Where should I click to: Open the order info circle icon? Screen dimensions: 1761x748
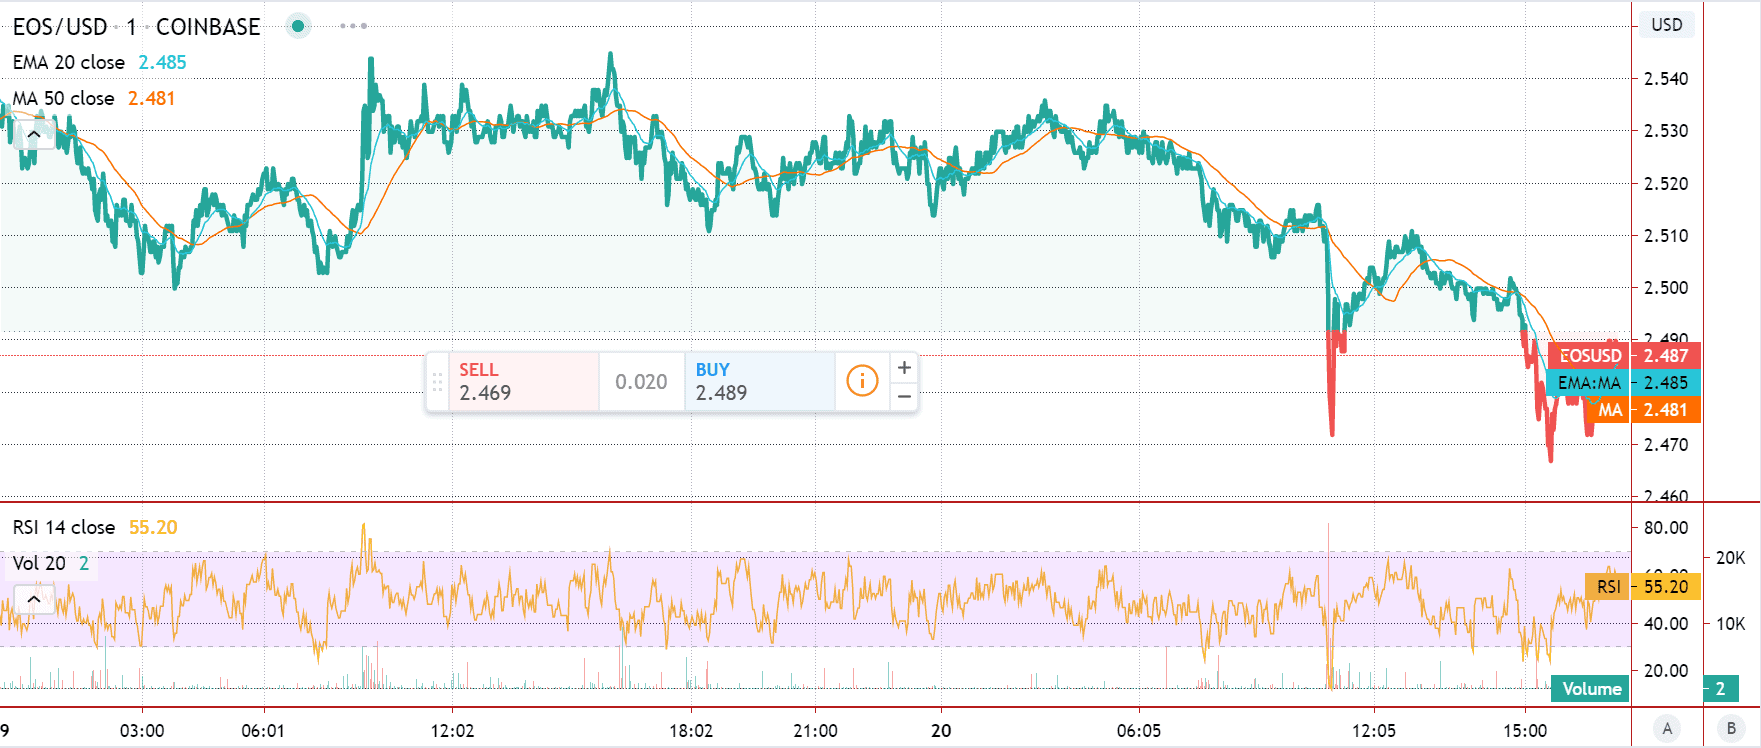862,381
